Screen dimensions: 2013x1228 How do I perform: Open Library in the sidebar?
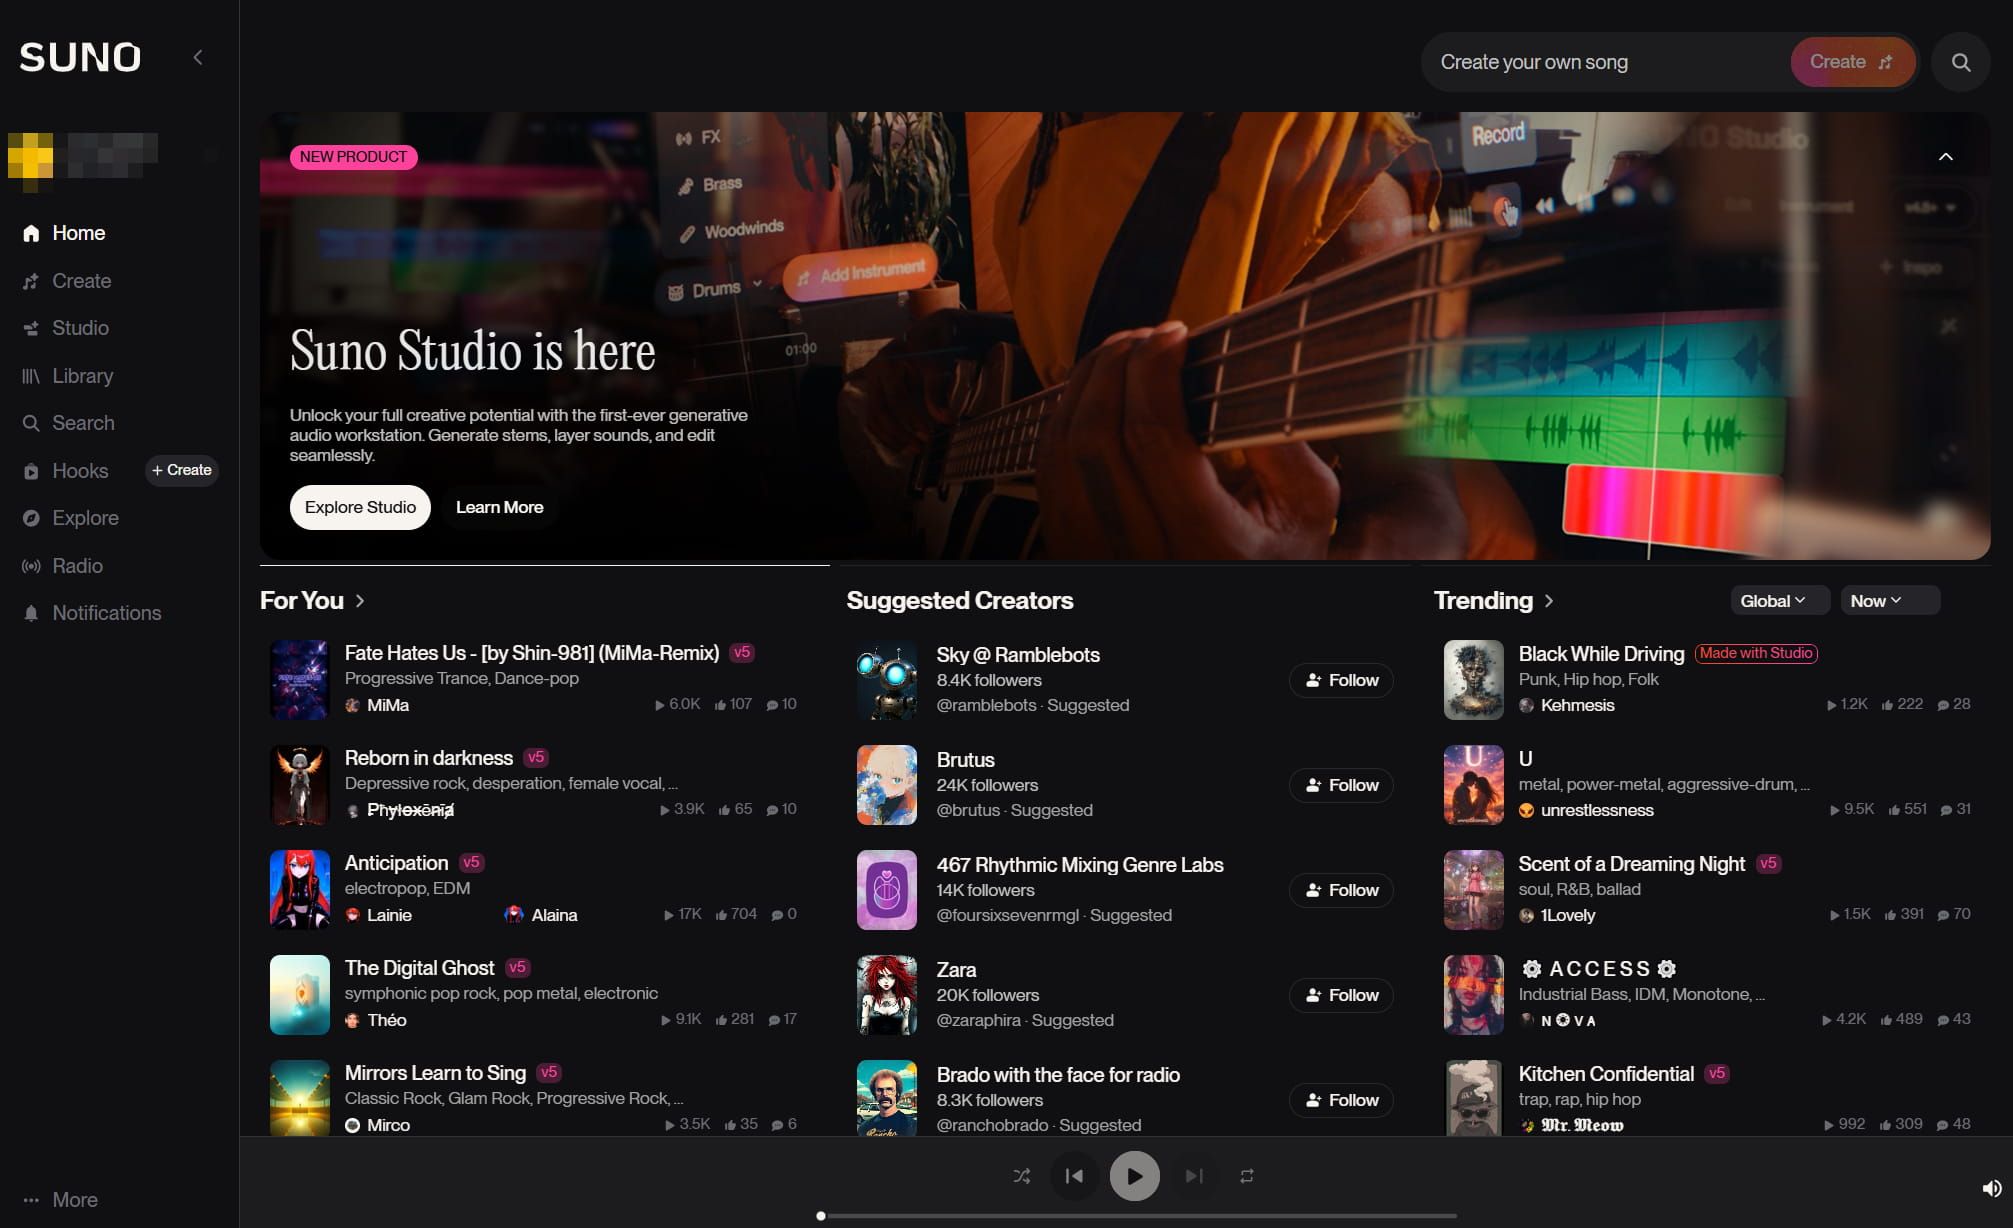[x=82, y=376]
